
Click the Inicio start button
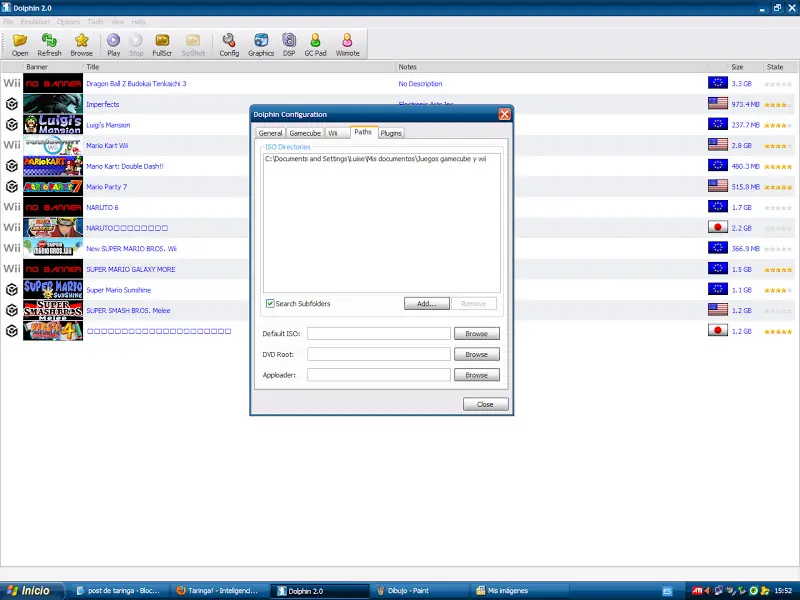coord(32,590)
